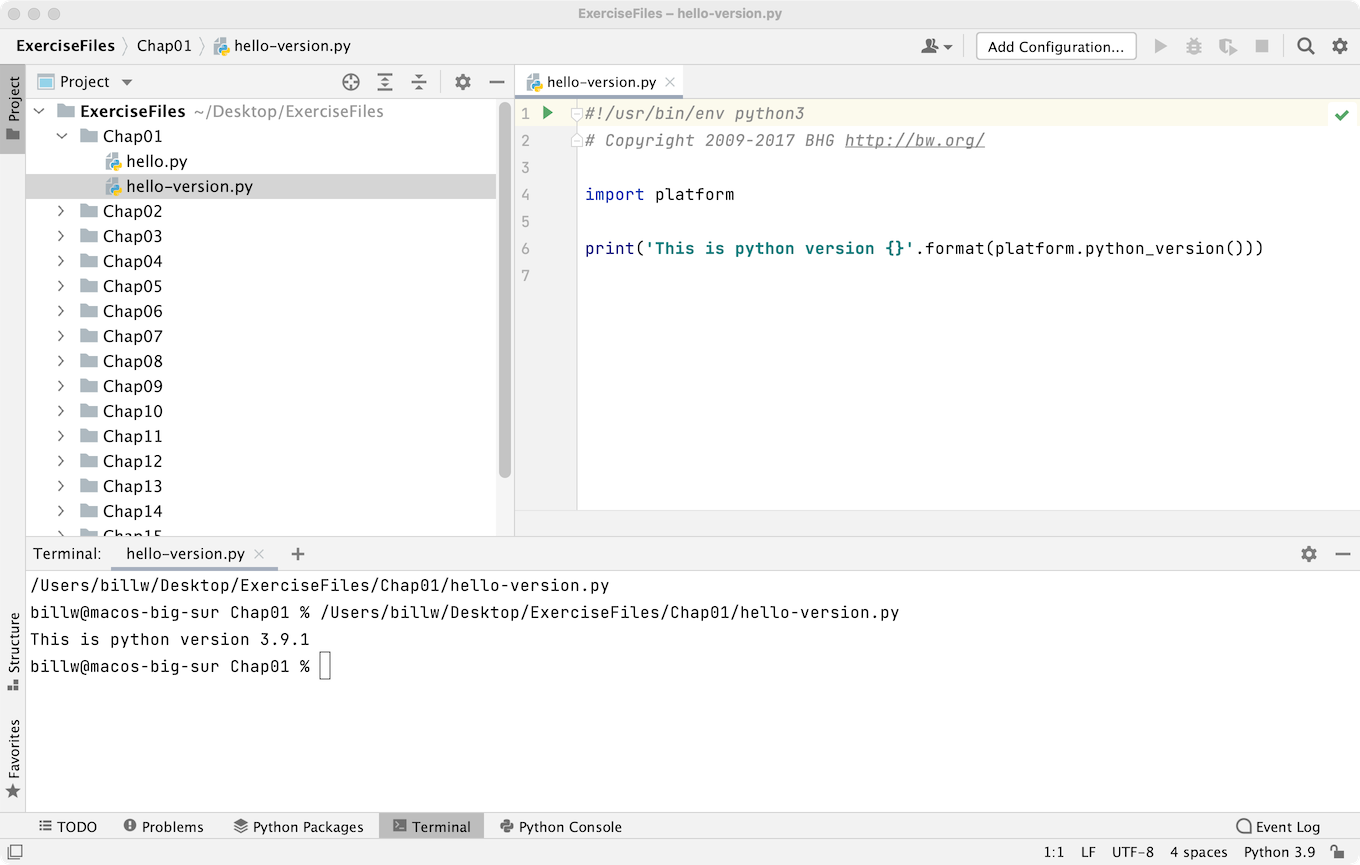Toggle the Structure side tool window

(13, 653)
